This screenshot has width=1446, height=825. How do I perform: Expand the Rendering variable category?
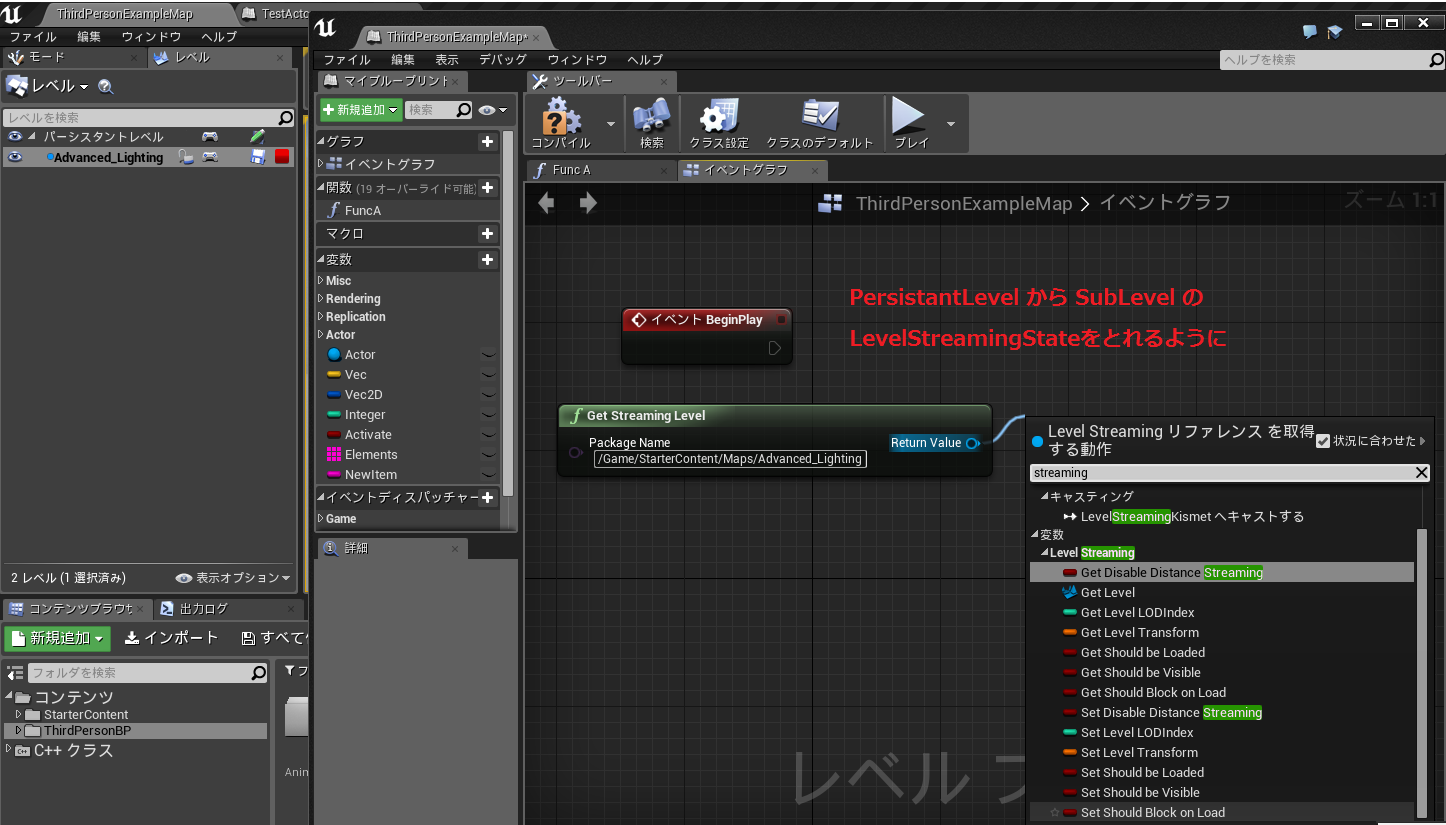click(x=321, y=299)
